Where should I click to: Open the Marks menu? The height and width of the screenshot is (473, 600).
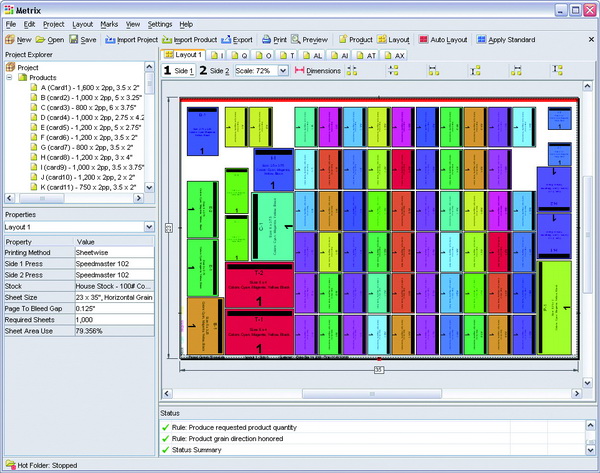pos(109,23)
